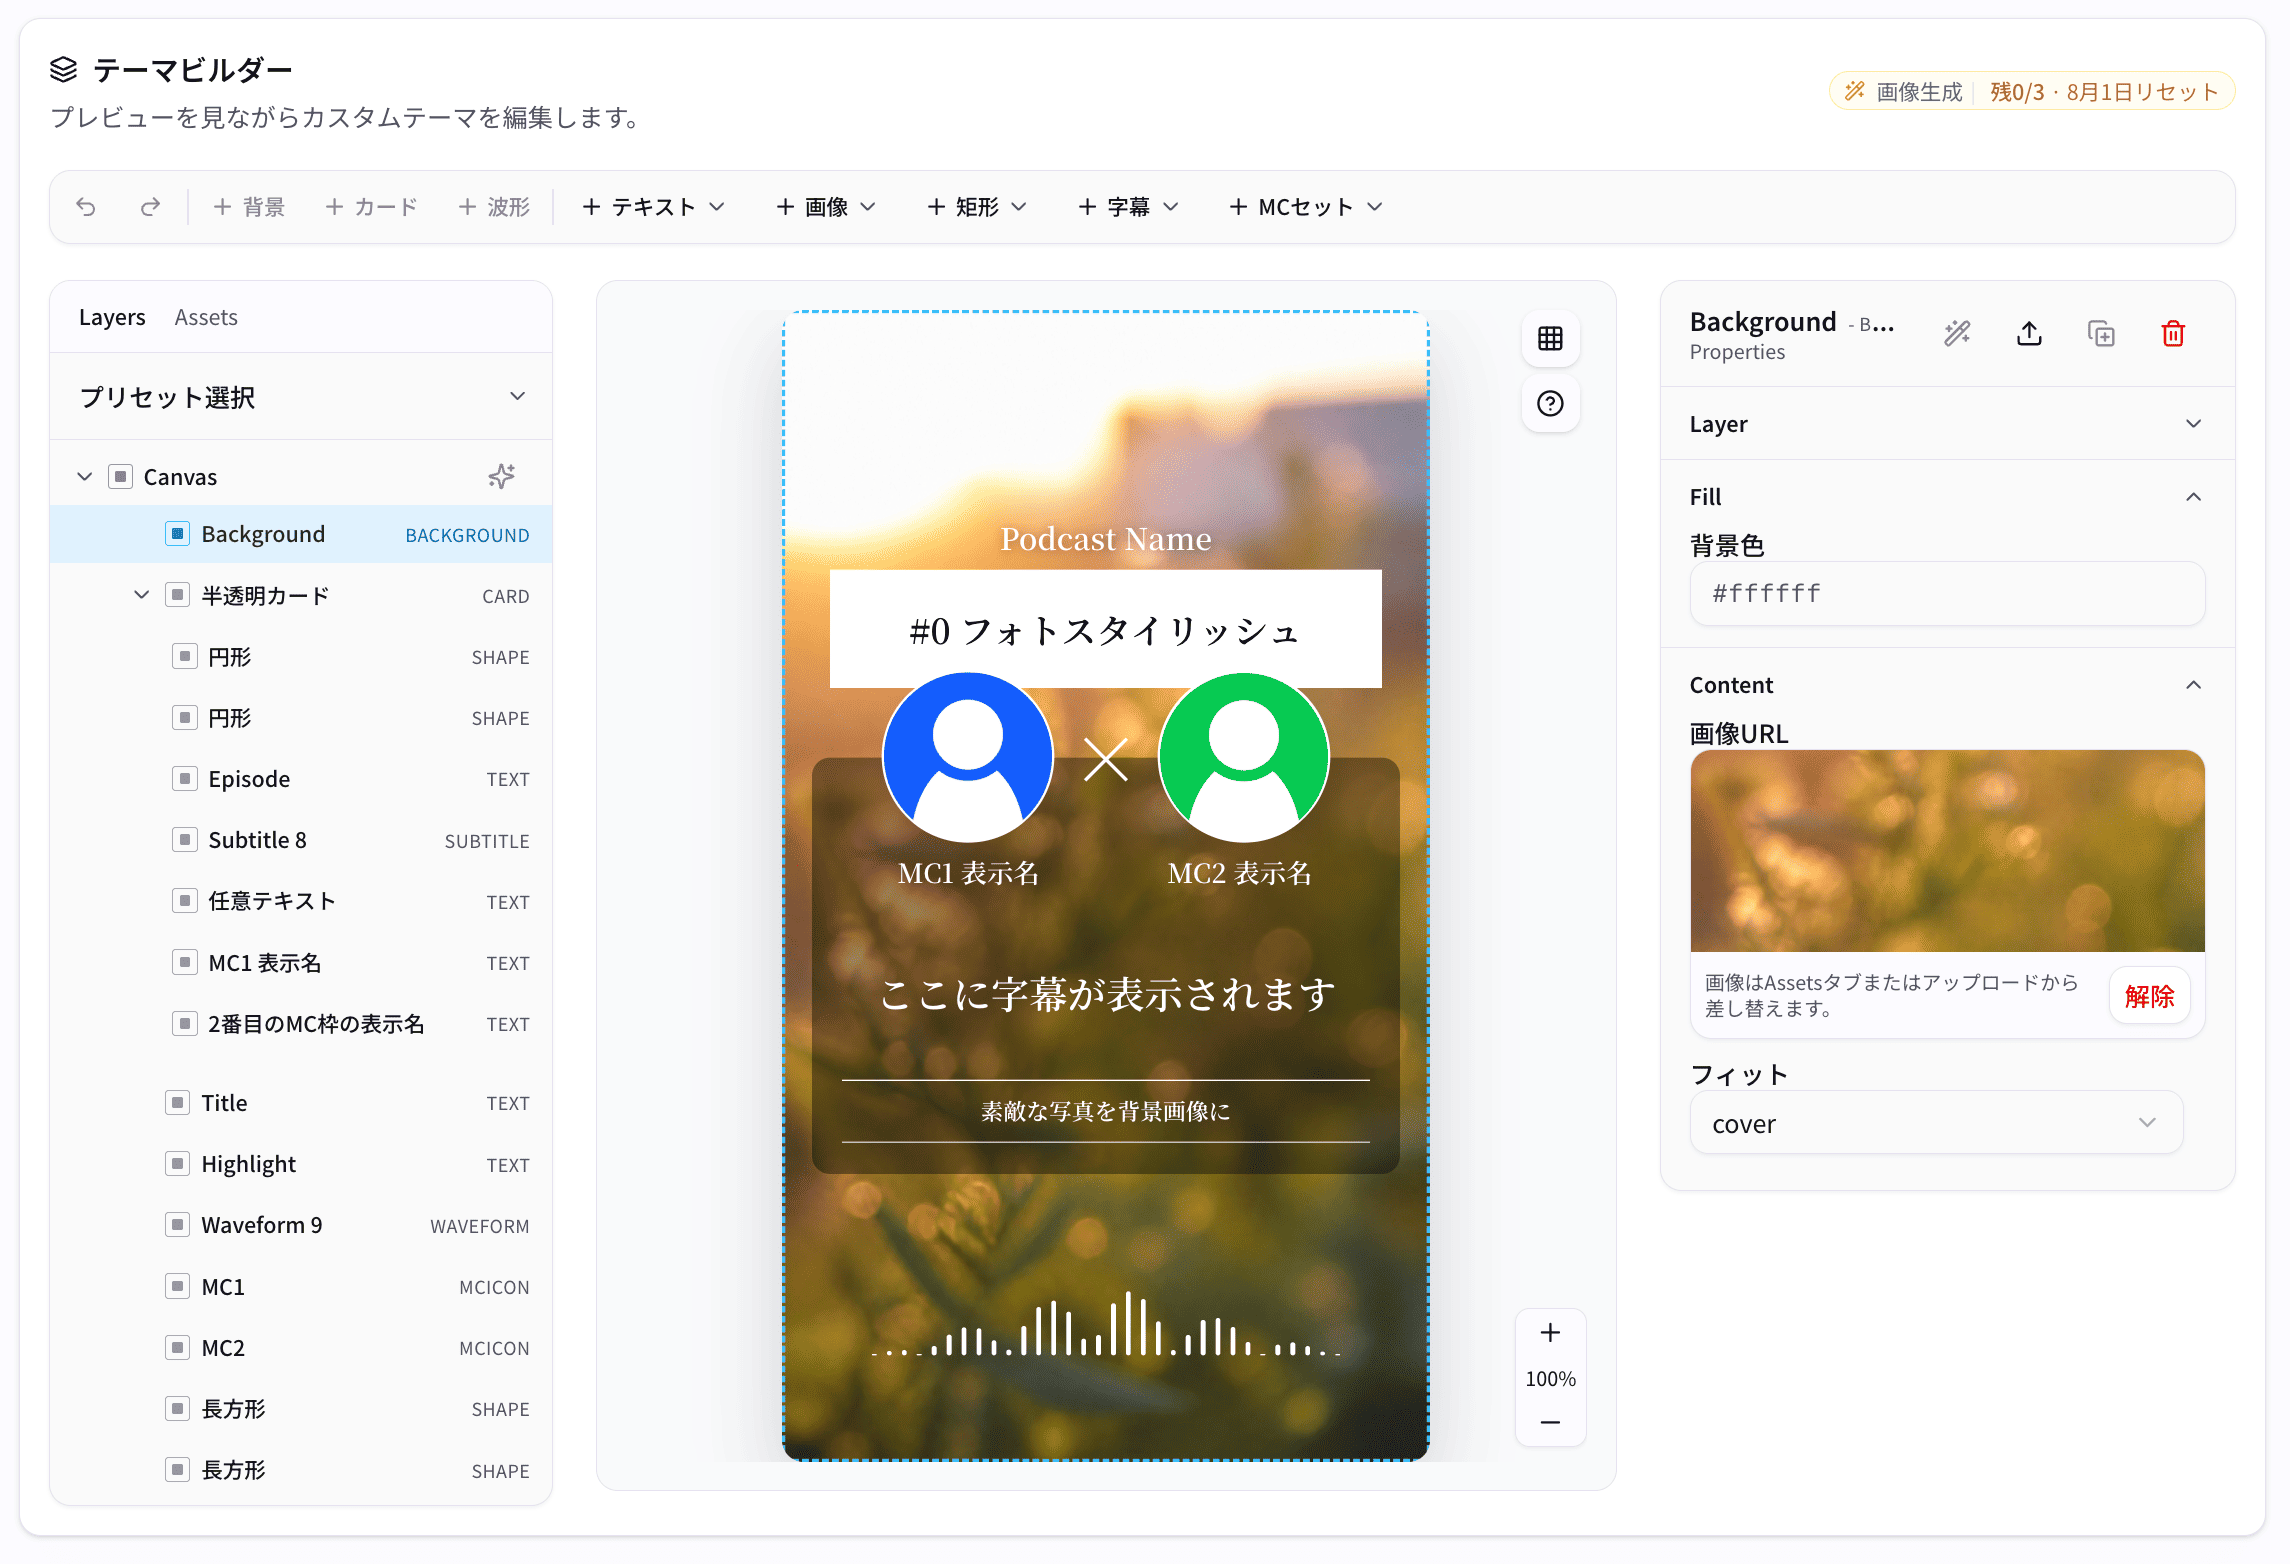
Task: Toggle visibility box for 半透明カード
Action: point(177,595)
